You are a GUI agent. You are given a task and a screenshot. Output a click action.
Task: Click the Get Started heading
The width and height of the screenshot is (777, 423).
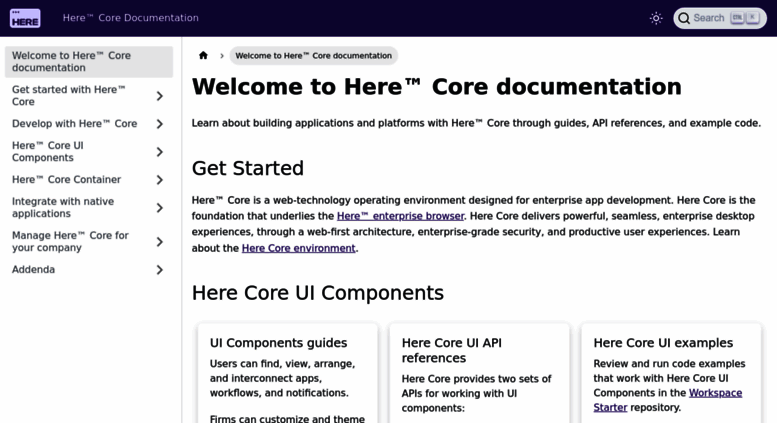click(x=248, y=168)
